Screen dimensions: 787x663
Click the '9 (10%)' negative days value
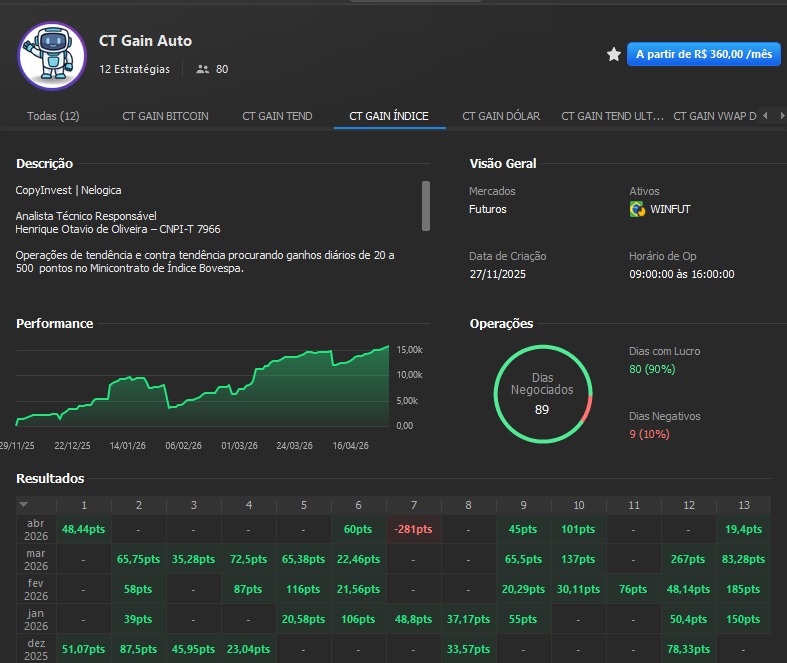(649, 434)
